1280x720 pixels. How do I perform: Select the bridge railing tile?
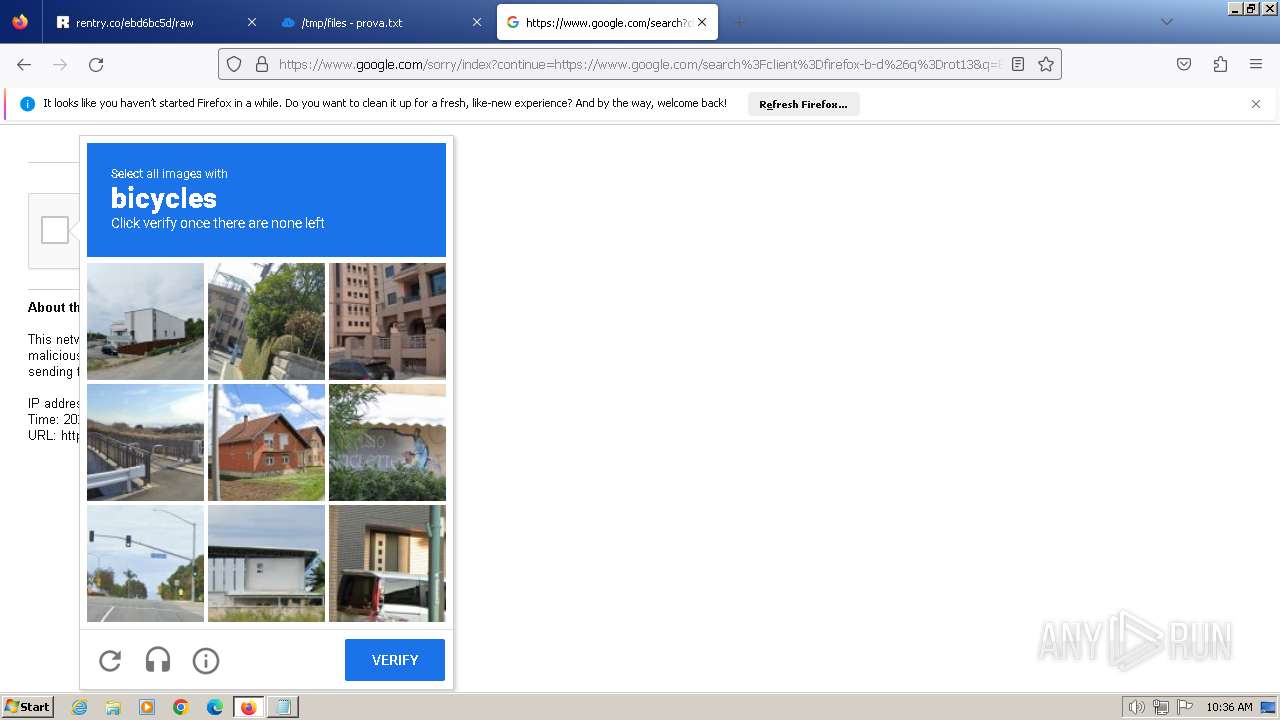coord(145,442)
